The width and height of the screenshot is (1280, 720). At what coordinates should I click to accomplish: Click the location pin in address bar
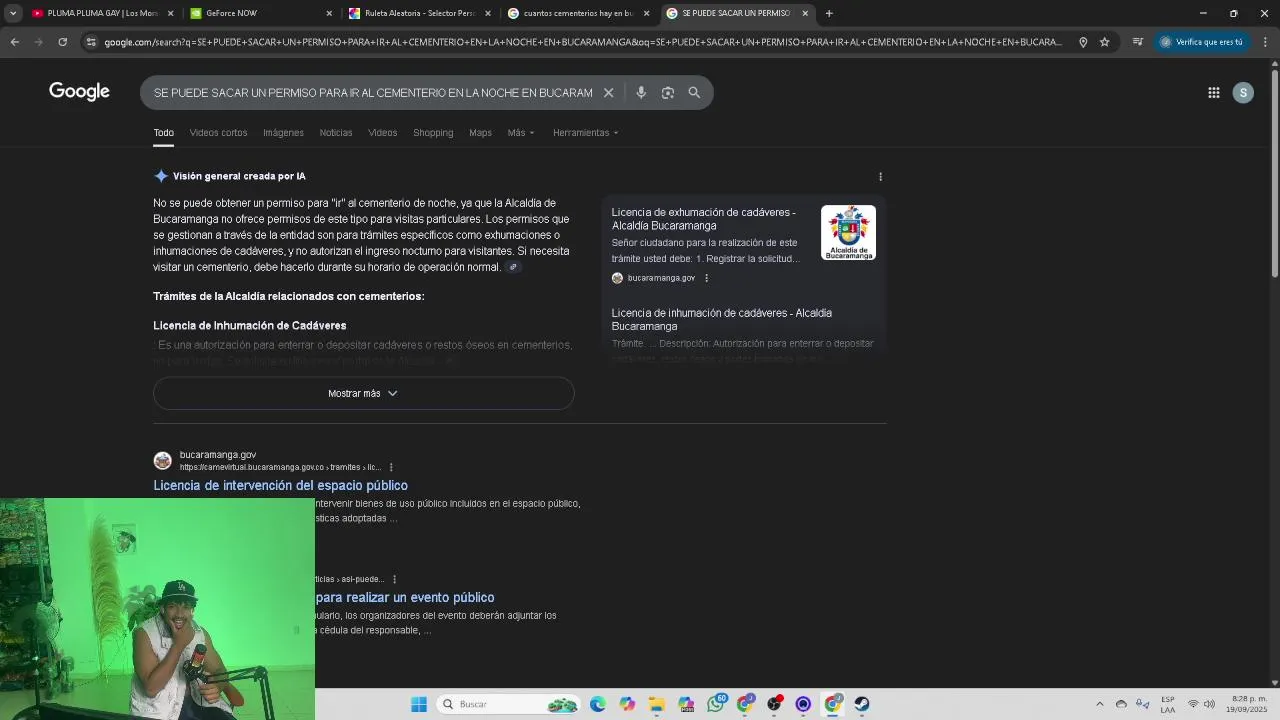[1083, 42]
